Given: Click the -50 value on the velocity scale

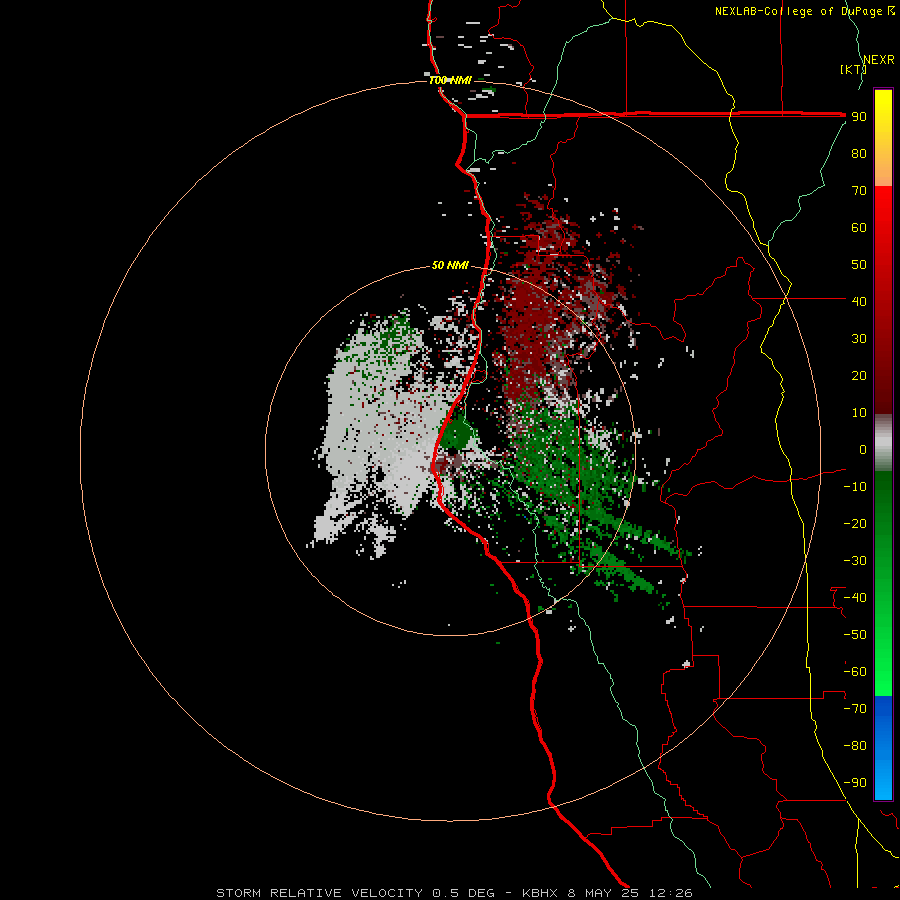Looking at the screenshot, I should click(x=855, y=635).
